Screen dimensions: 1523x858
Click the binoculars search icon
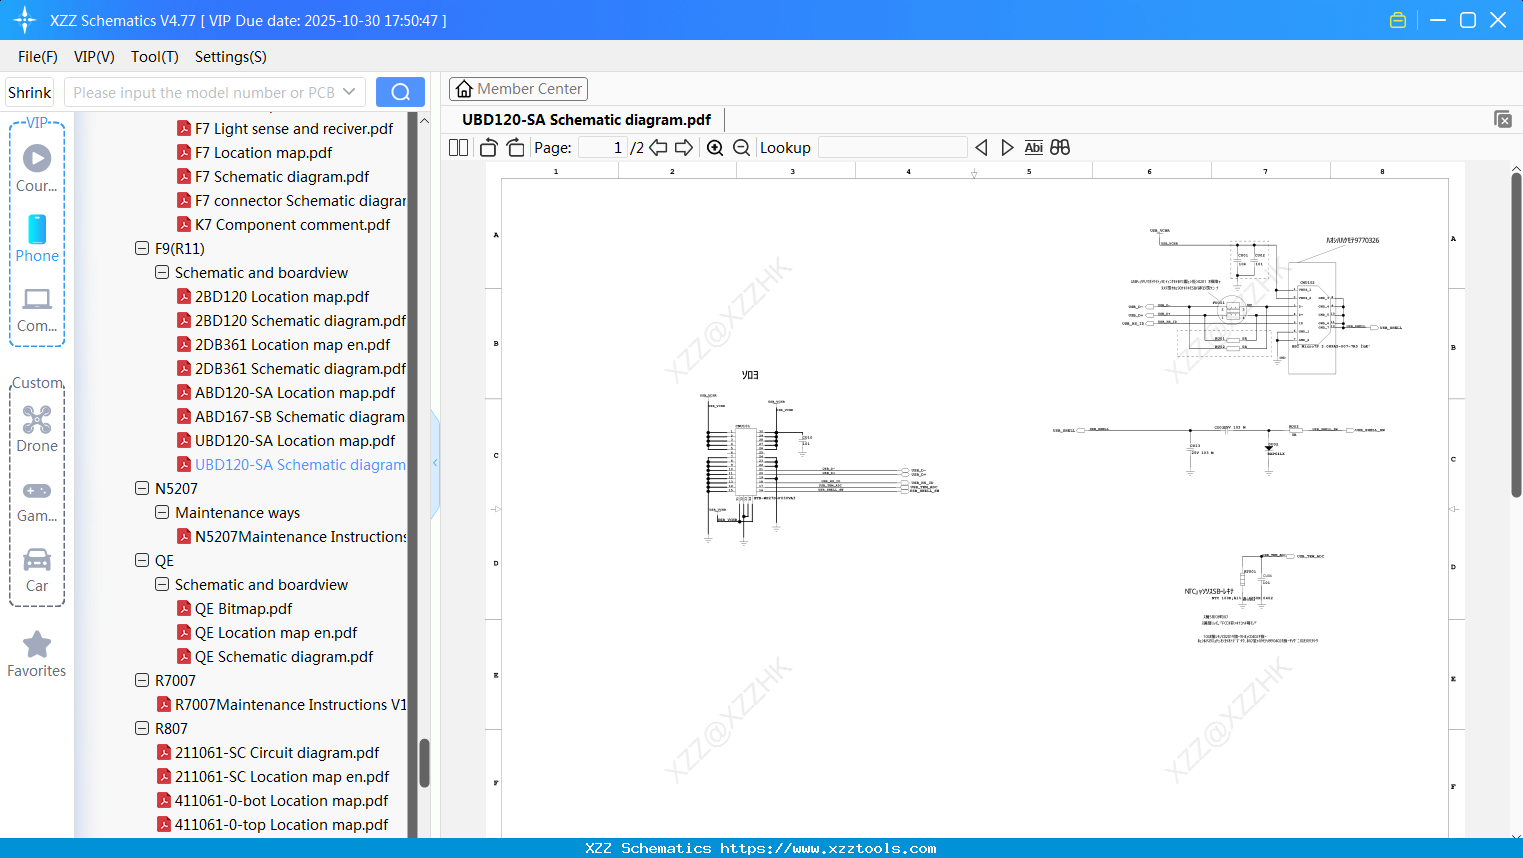pyautogui.click(x=1060, y=147)
